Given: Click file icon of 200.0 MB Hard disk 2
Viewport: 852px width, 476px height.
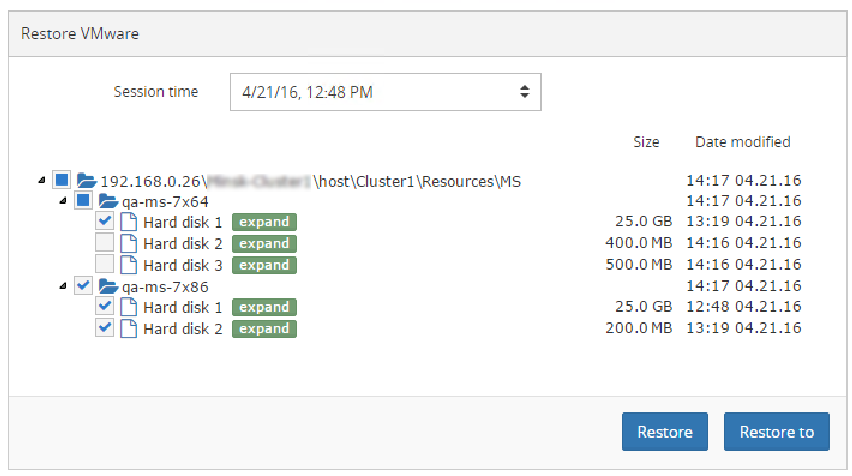Looking at the screenshot, I should (128, 329).
